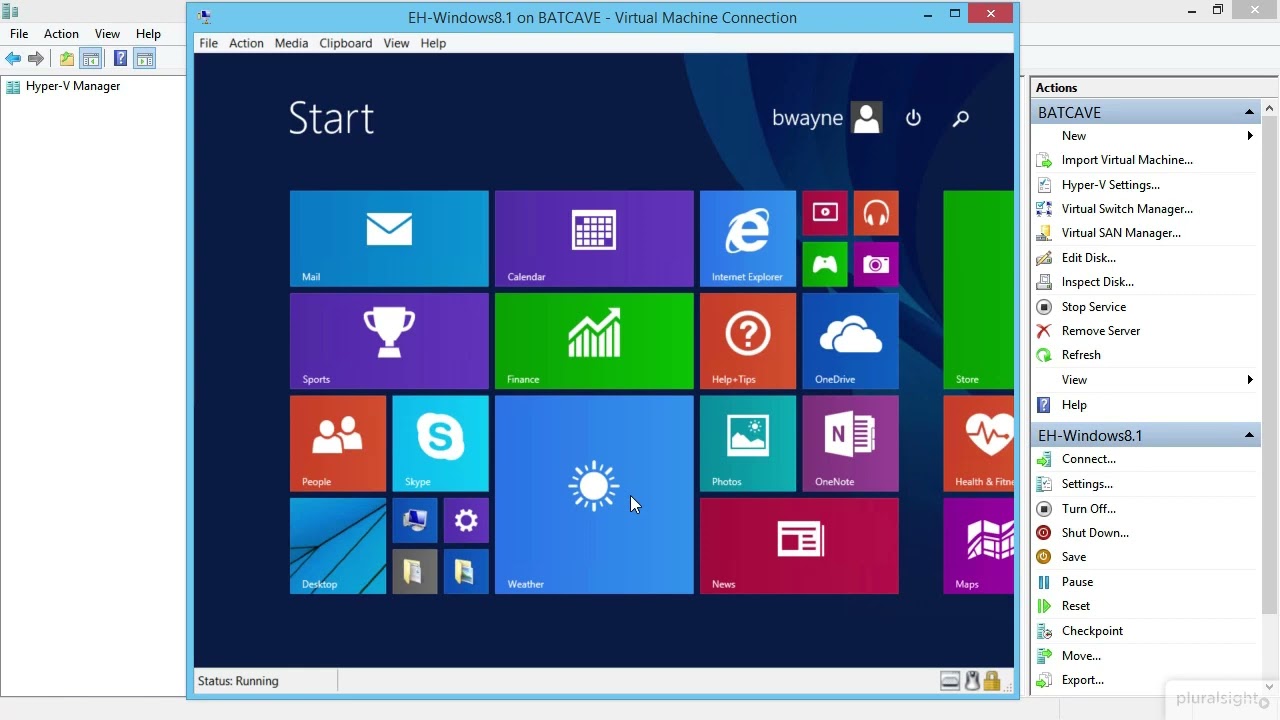Open the Help+Tips tile

pyautogui.click(x=748, y=341)
